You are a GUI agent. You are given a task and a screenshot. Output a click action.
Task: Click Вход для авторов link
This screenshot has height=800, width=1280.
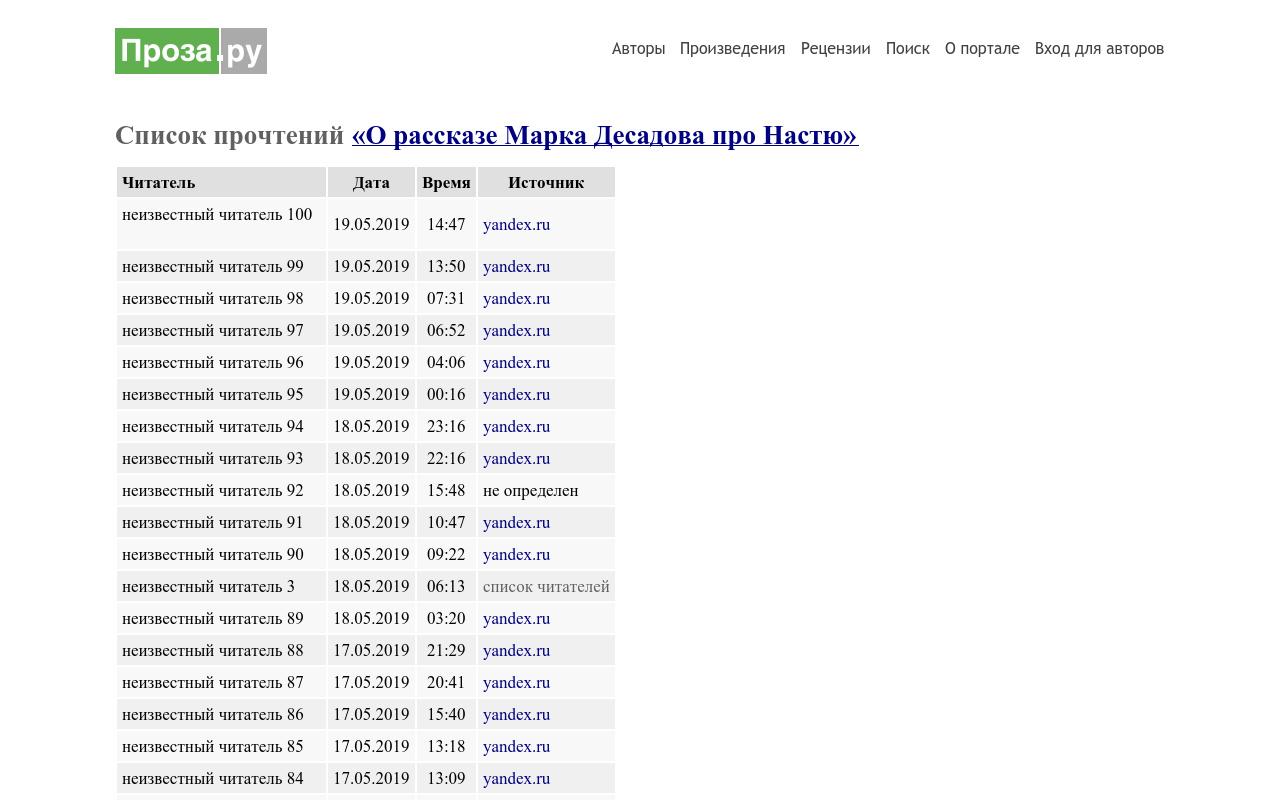pos(1099,49)
